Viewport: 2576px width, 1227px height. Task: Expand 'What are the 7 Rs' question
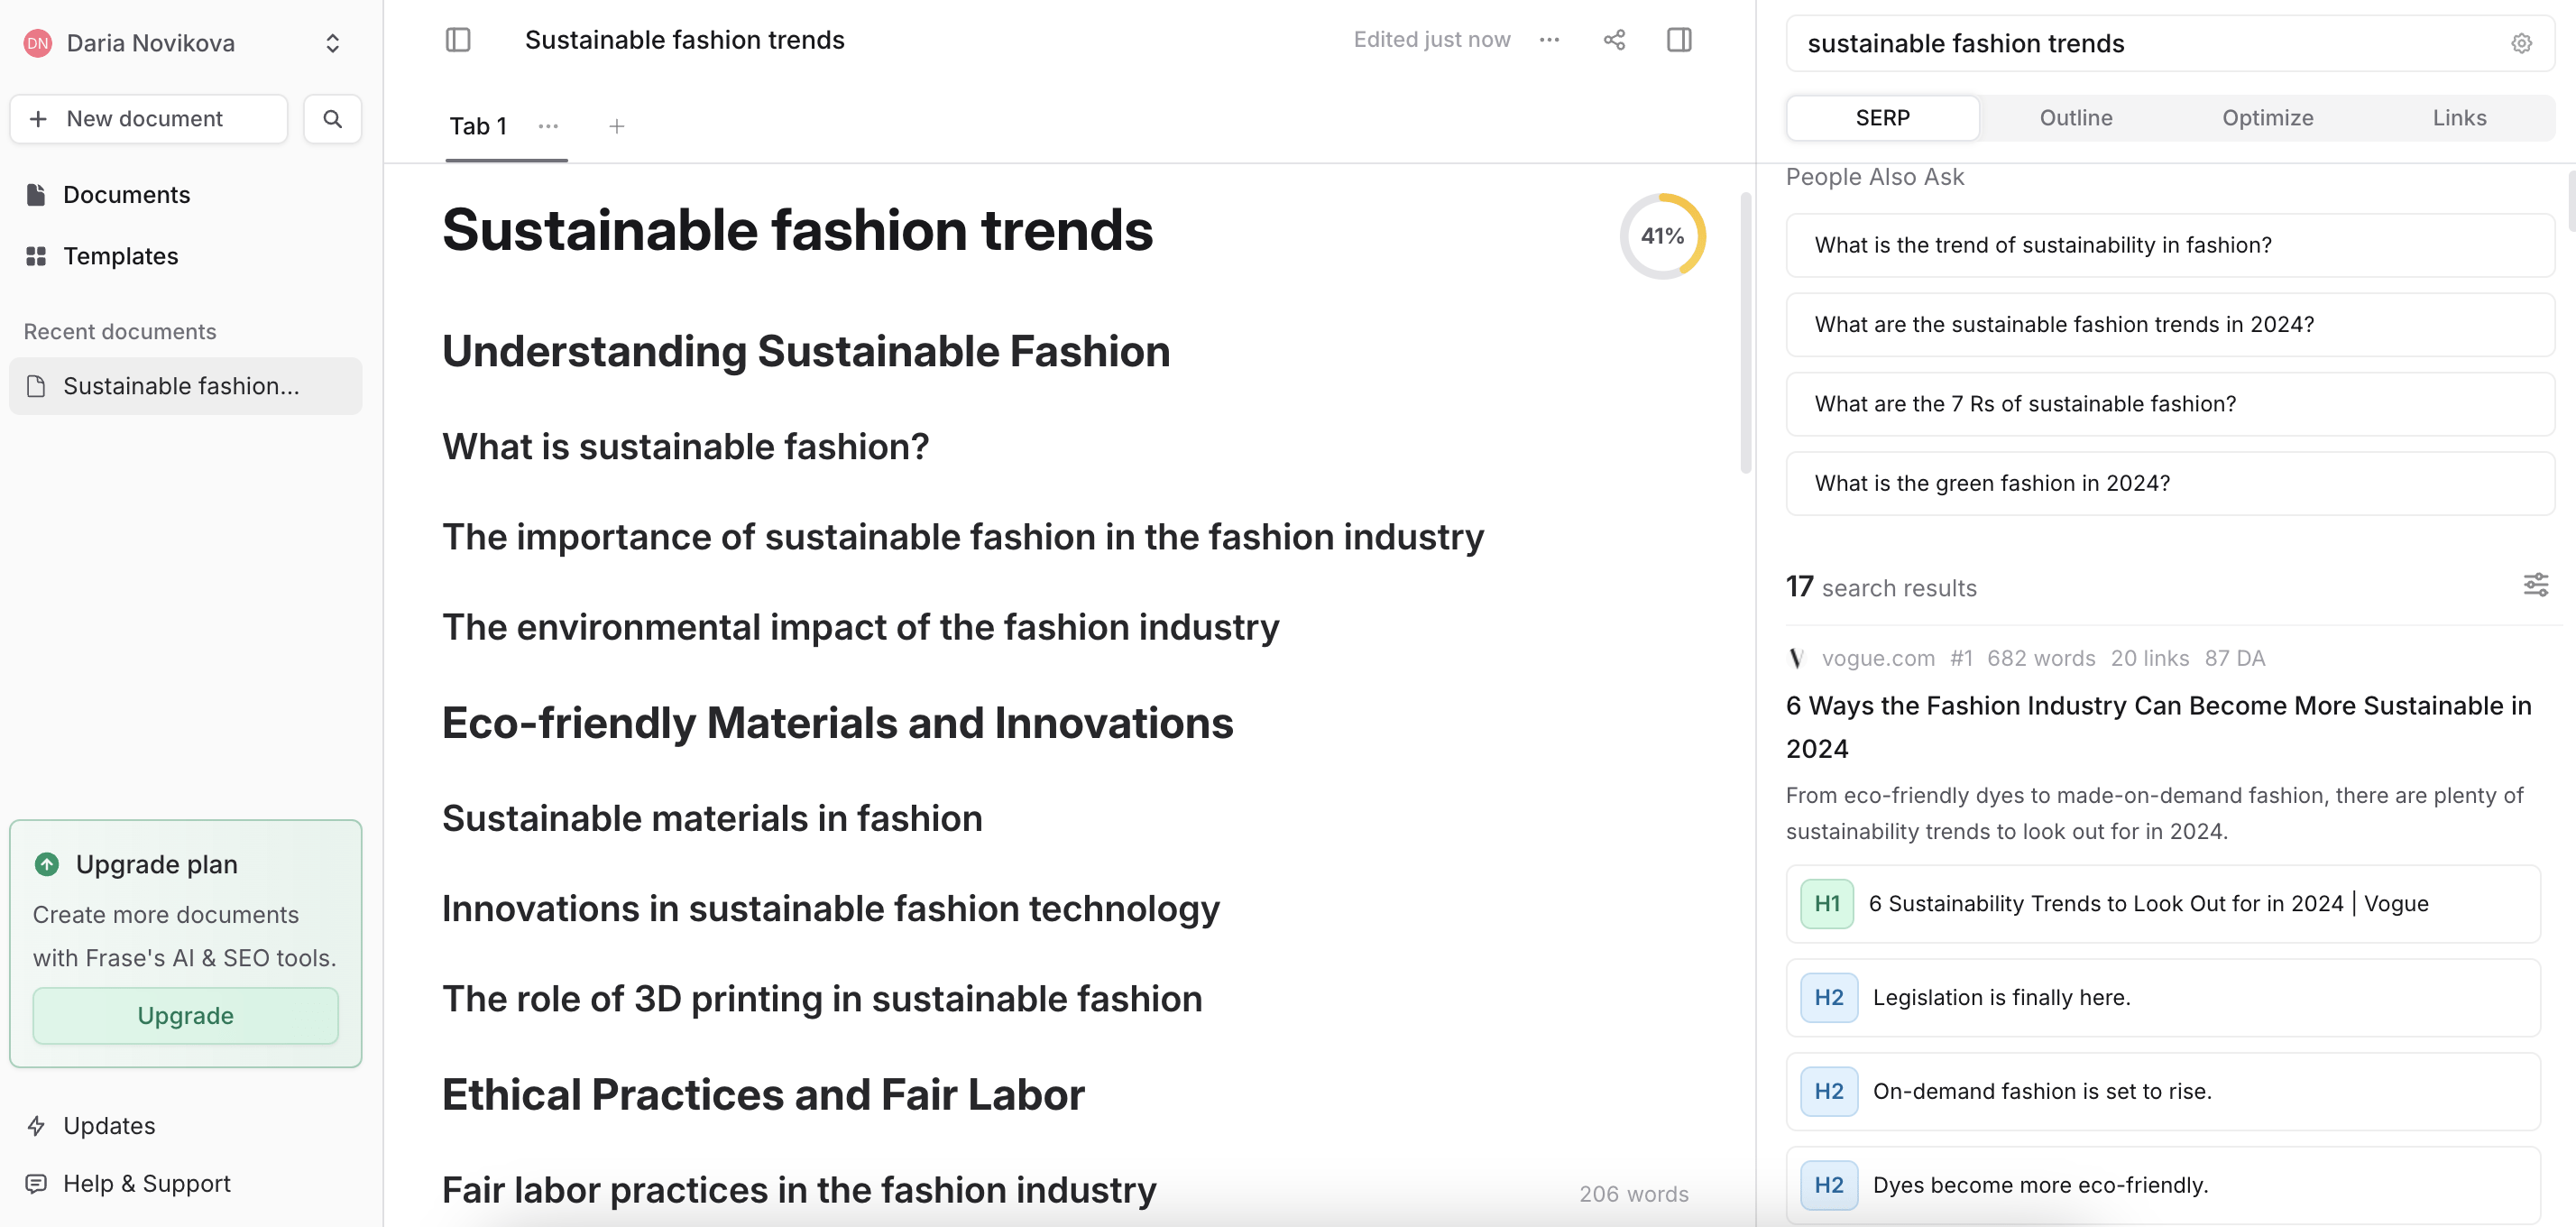[2170, 404]
